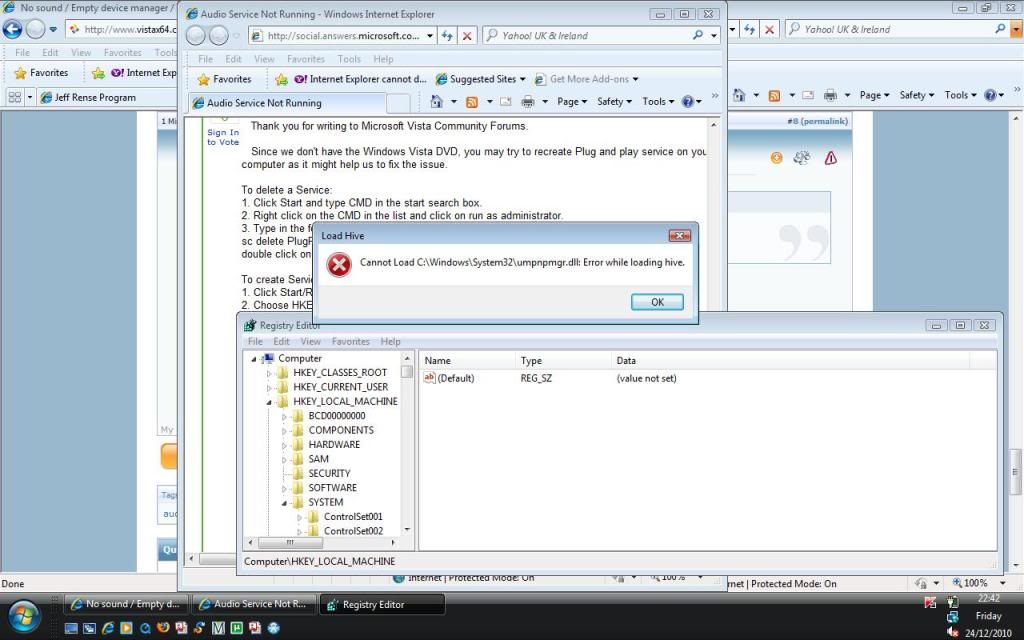Viewport: 1024px width, 640px height.
Task: Click Yahoo search box in the front IE window
Action: (588, 36)
